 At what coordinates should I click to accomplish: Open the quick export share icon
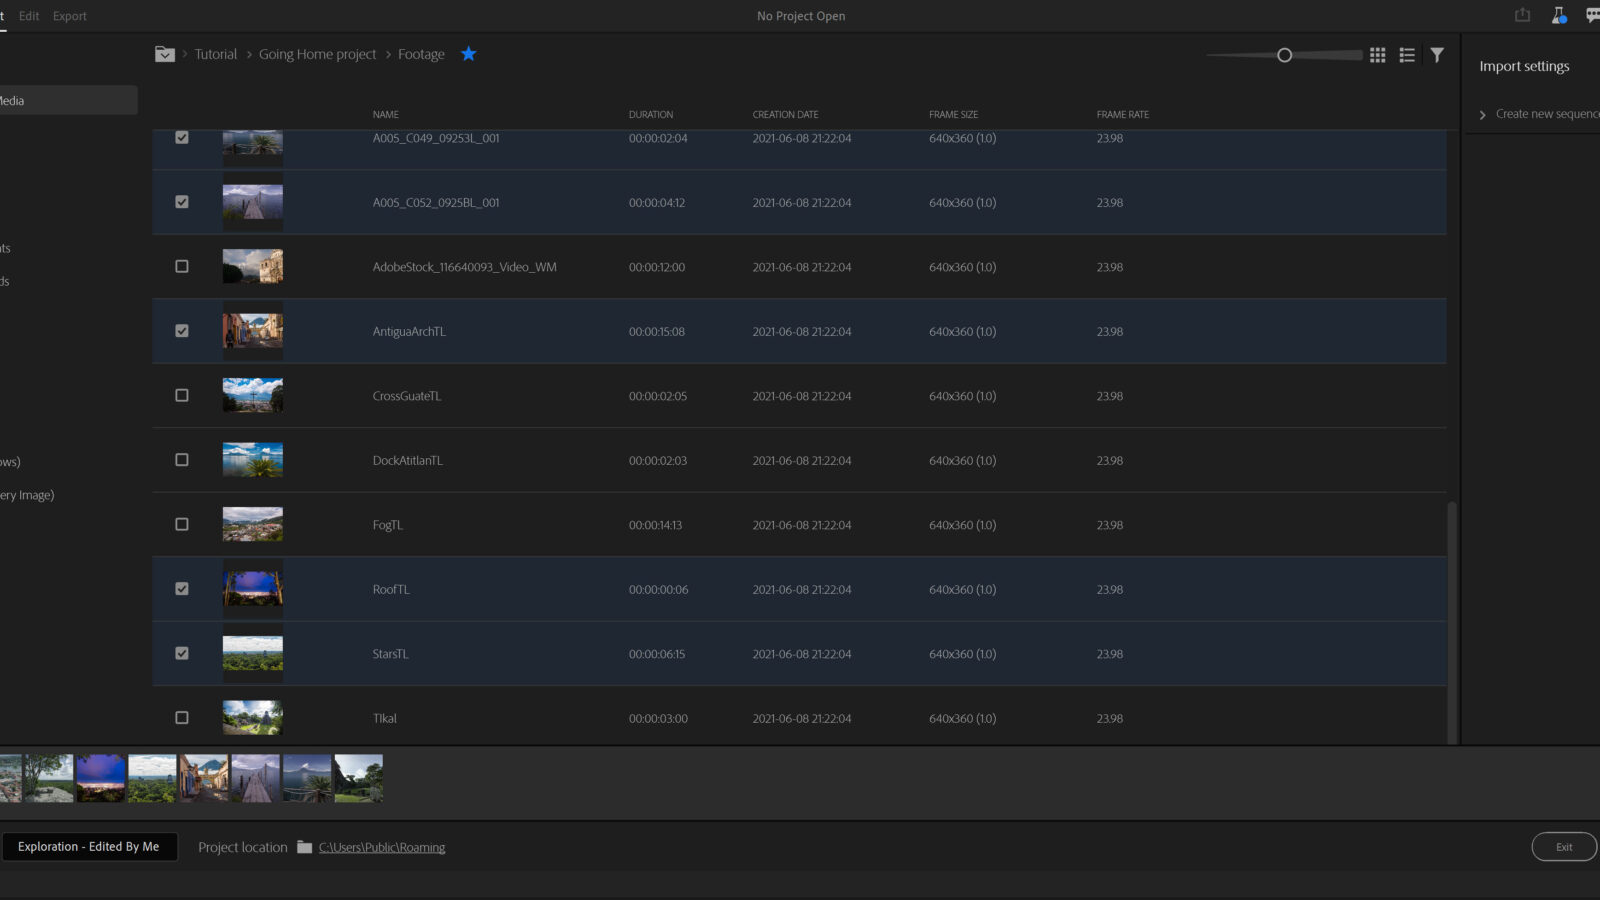coord(1522,15)
